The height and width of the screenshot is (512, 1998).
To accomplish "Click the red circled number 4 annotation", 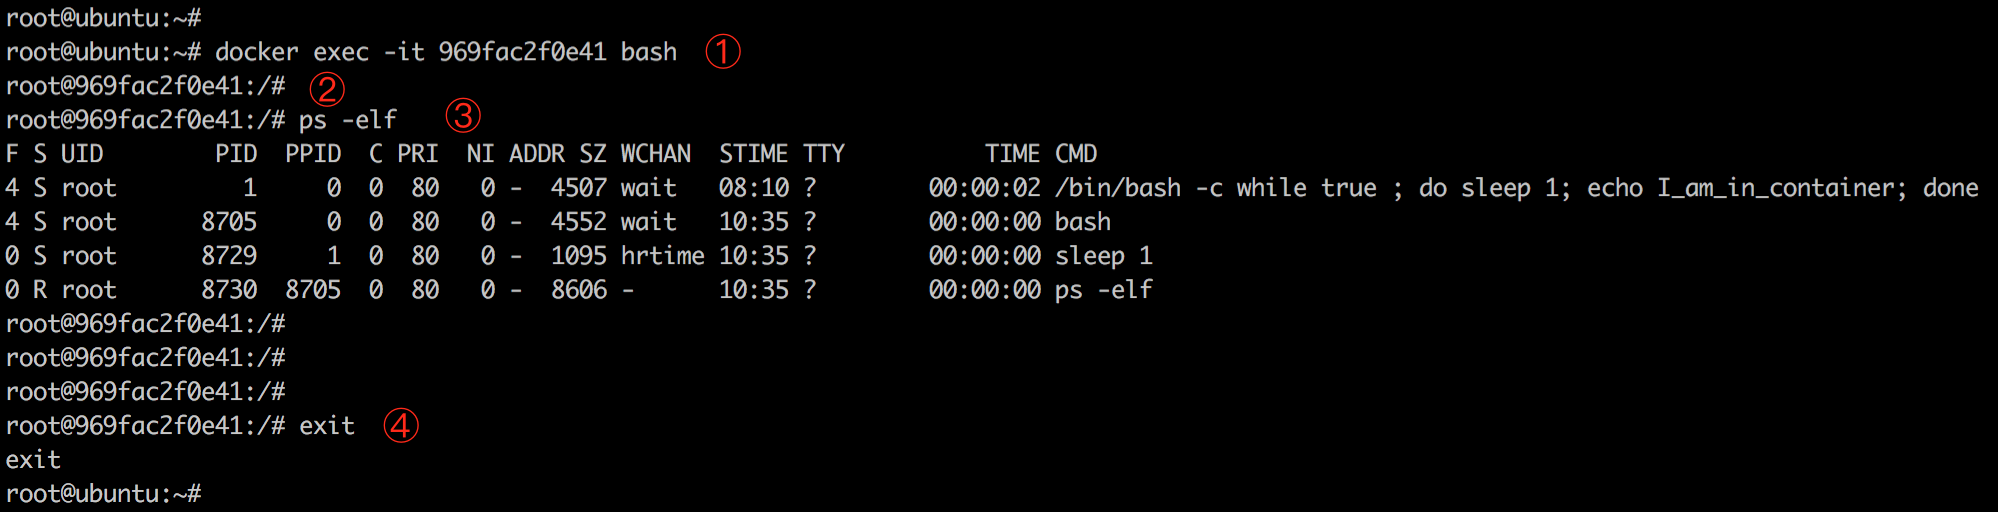I will pos(400,425).
